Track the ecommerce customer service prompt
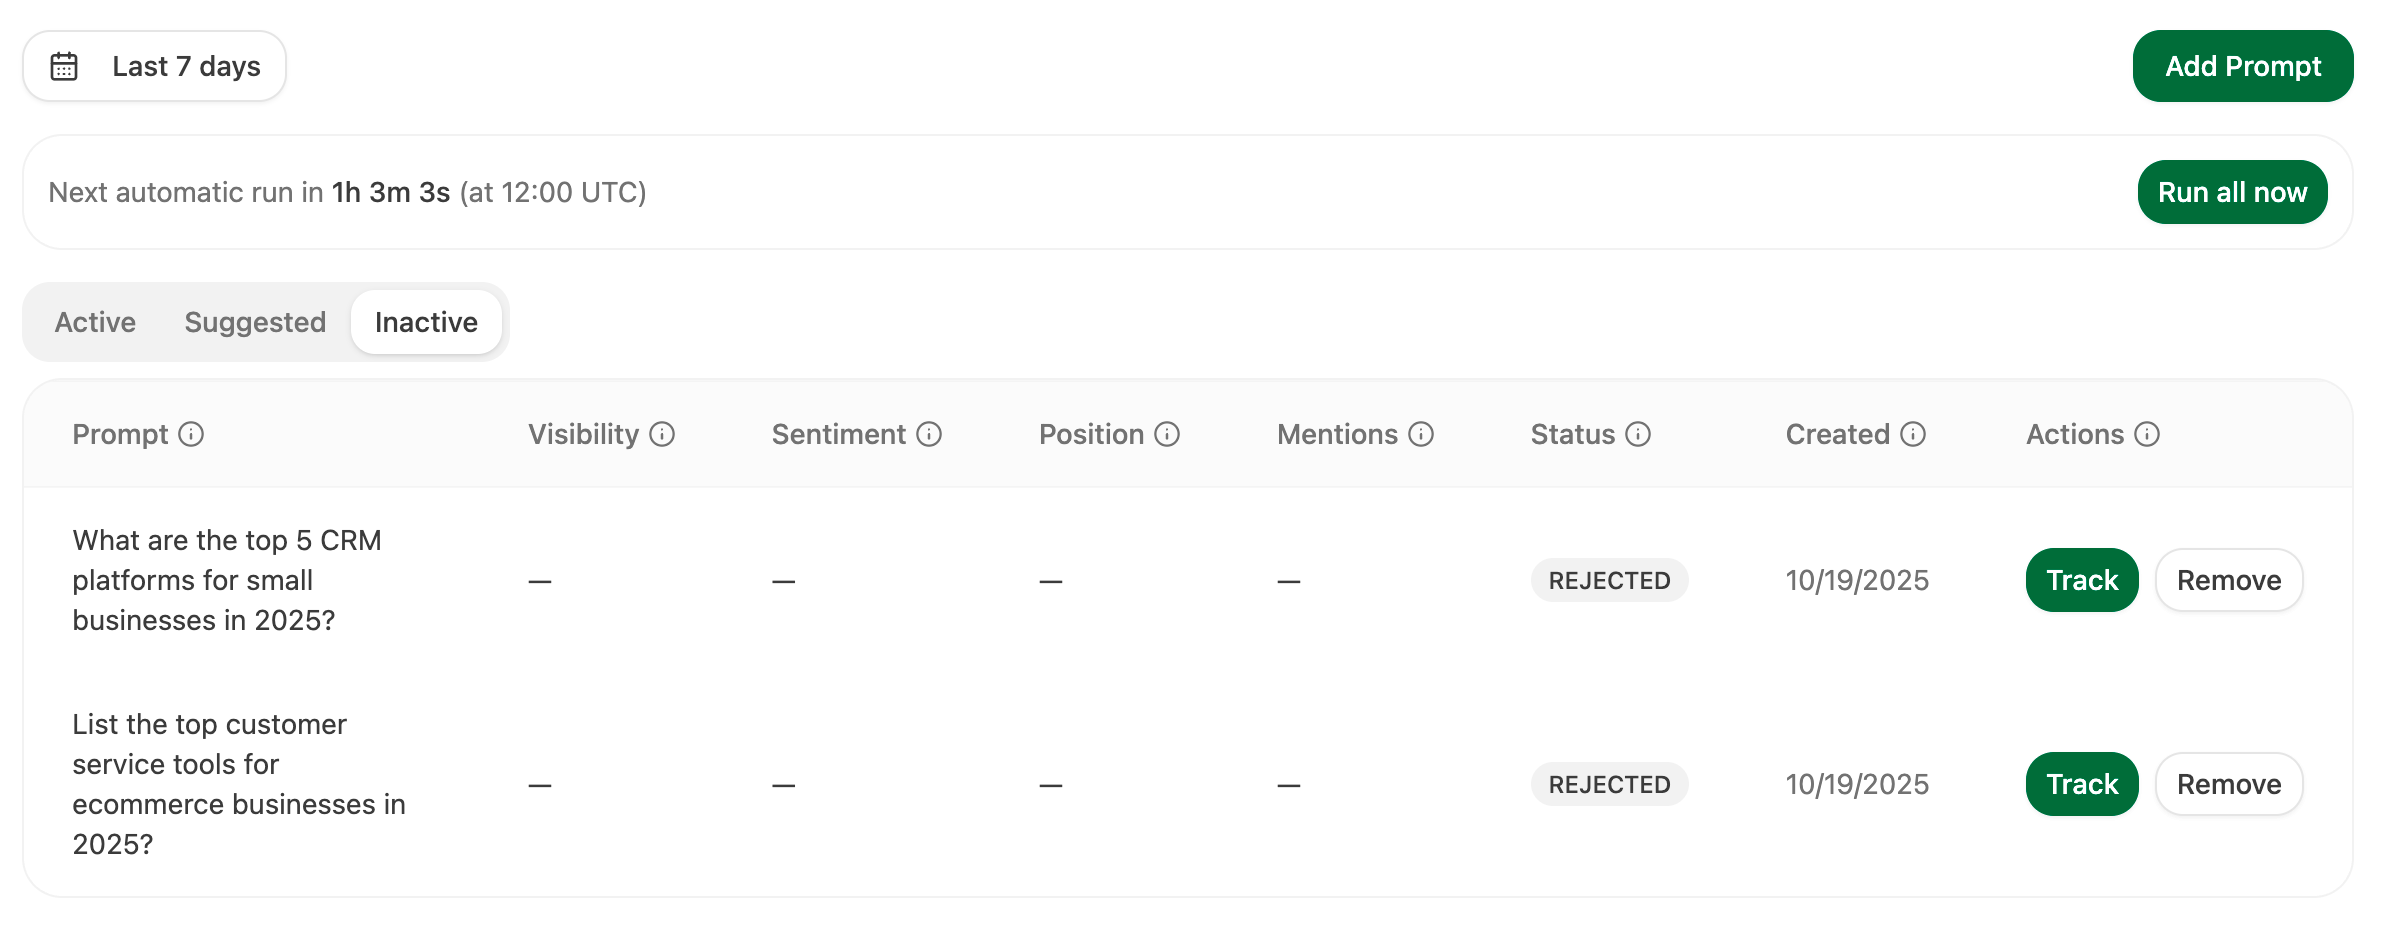 click(2081, 784)
